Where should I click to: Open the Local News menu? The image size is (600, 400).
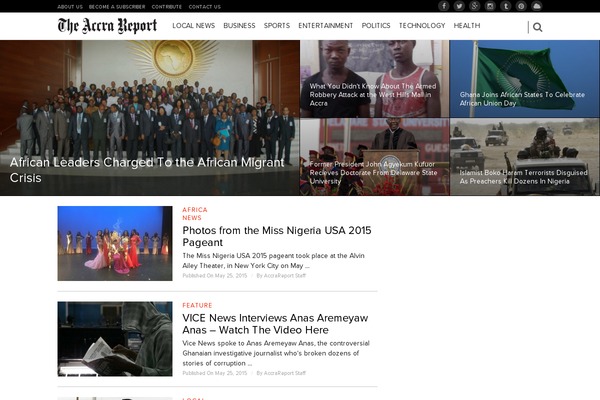coord(194,26)
